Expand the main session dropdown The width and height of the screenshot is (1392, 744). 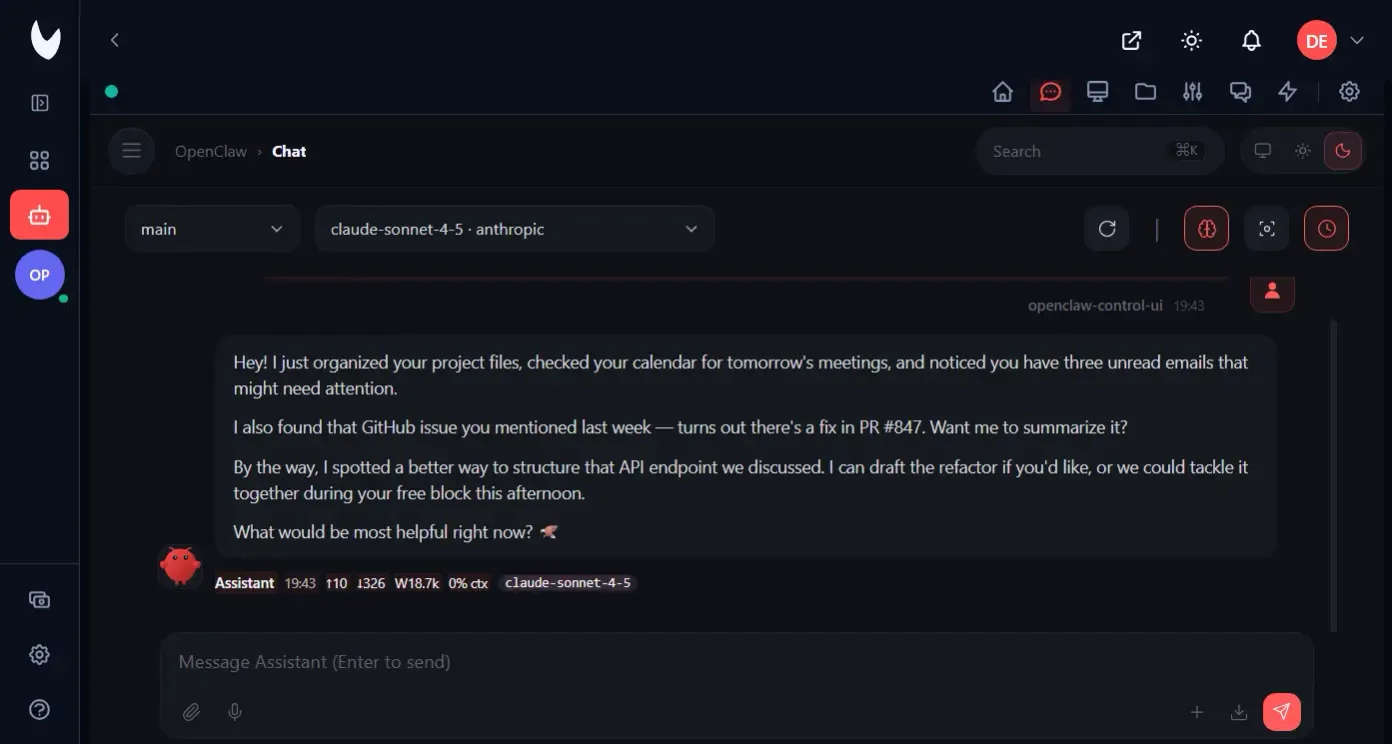pyautogui.click(x=212, y=229)
